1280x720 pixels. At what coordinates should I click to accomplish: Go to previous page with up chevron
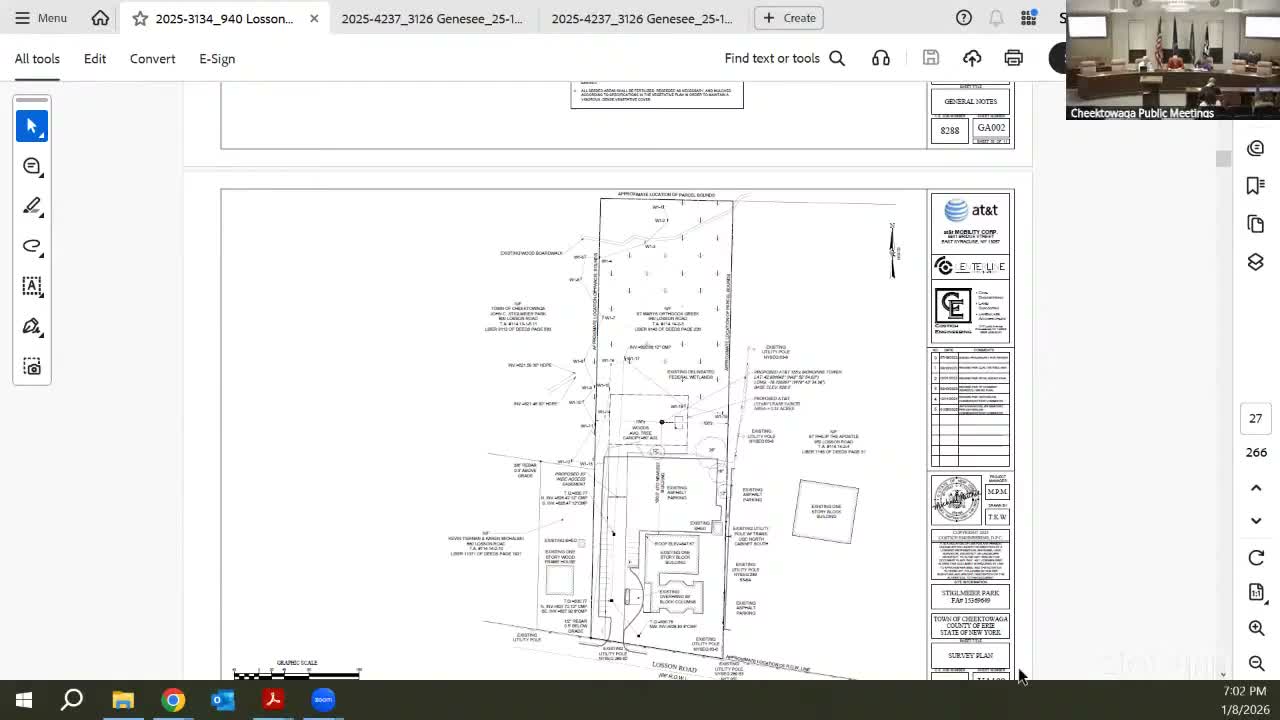(1256, 488)
